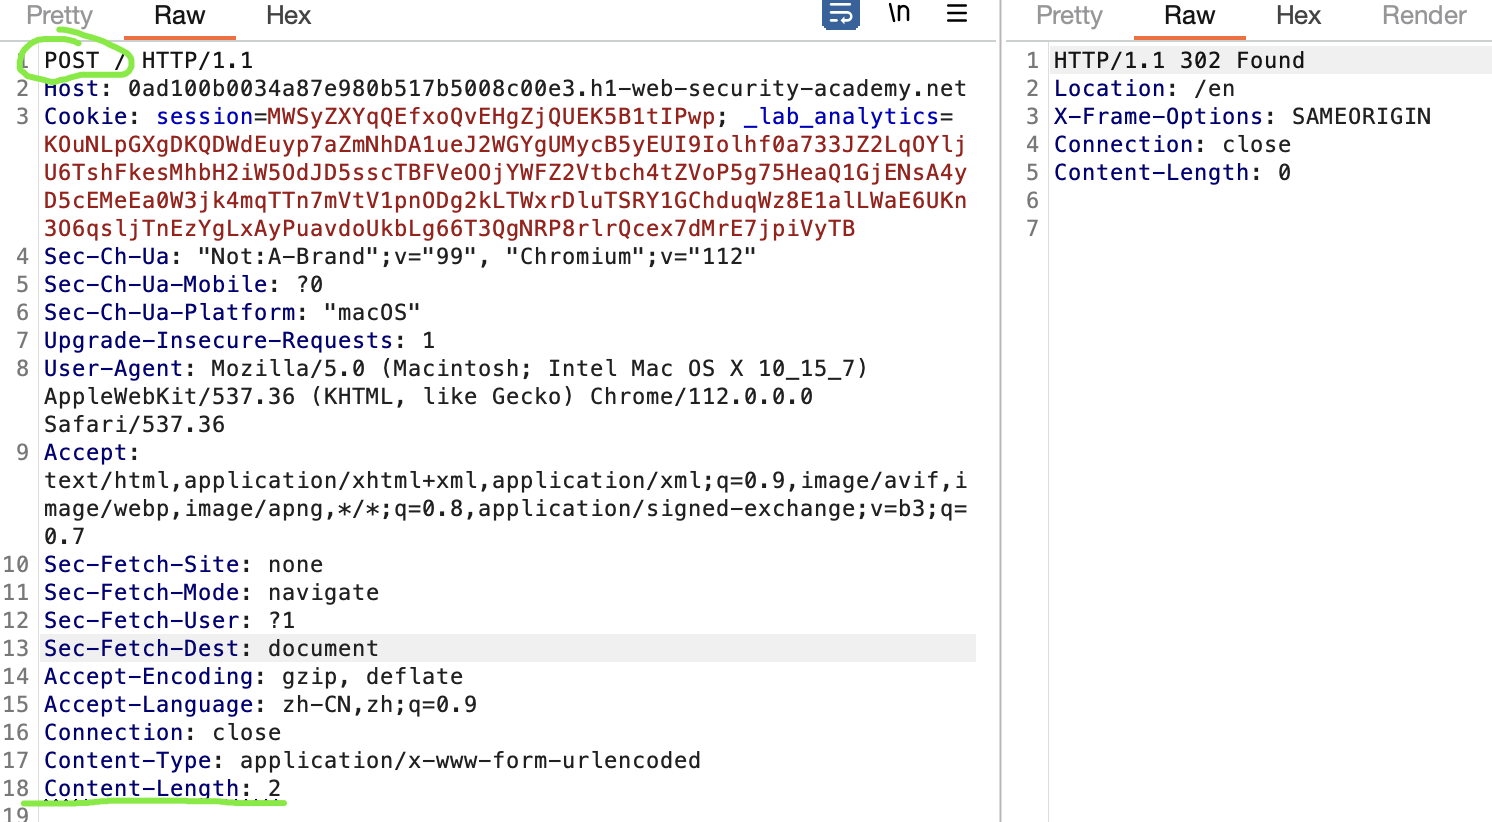Screen dimensions: 1492x822
Task: Click the Upgrade-Insecure-Requests header line
Action: (239, 340)
